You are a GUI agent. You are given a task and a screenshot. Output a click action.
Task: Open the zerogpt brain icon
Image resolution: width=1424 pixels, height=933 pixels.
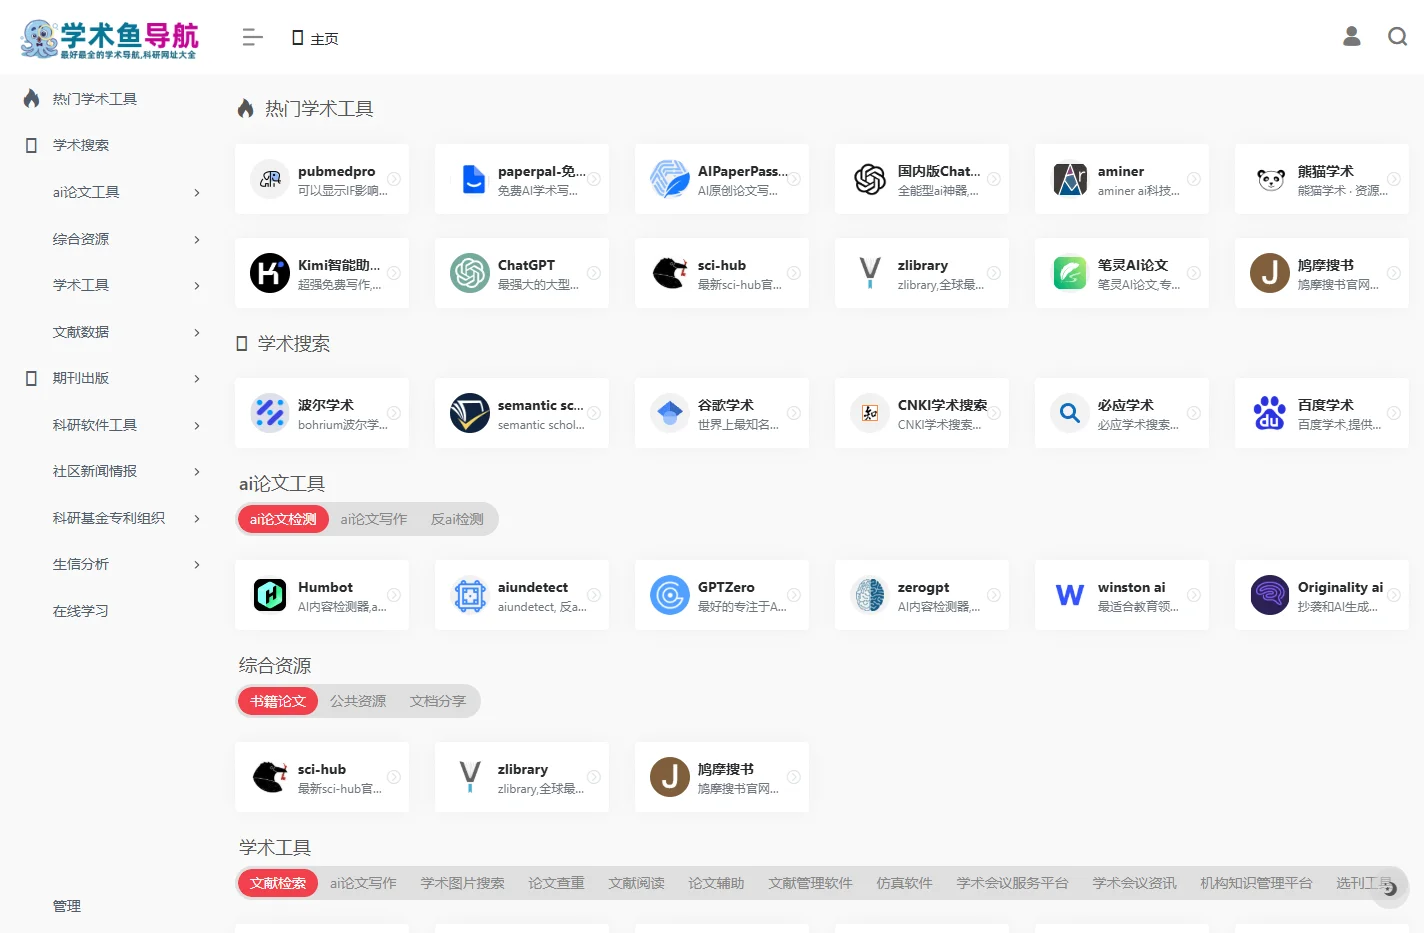pos(870,595)
